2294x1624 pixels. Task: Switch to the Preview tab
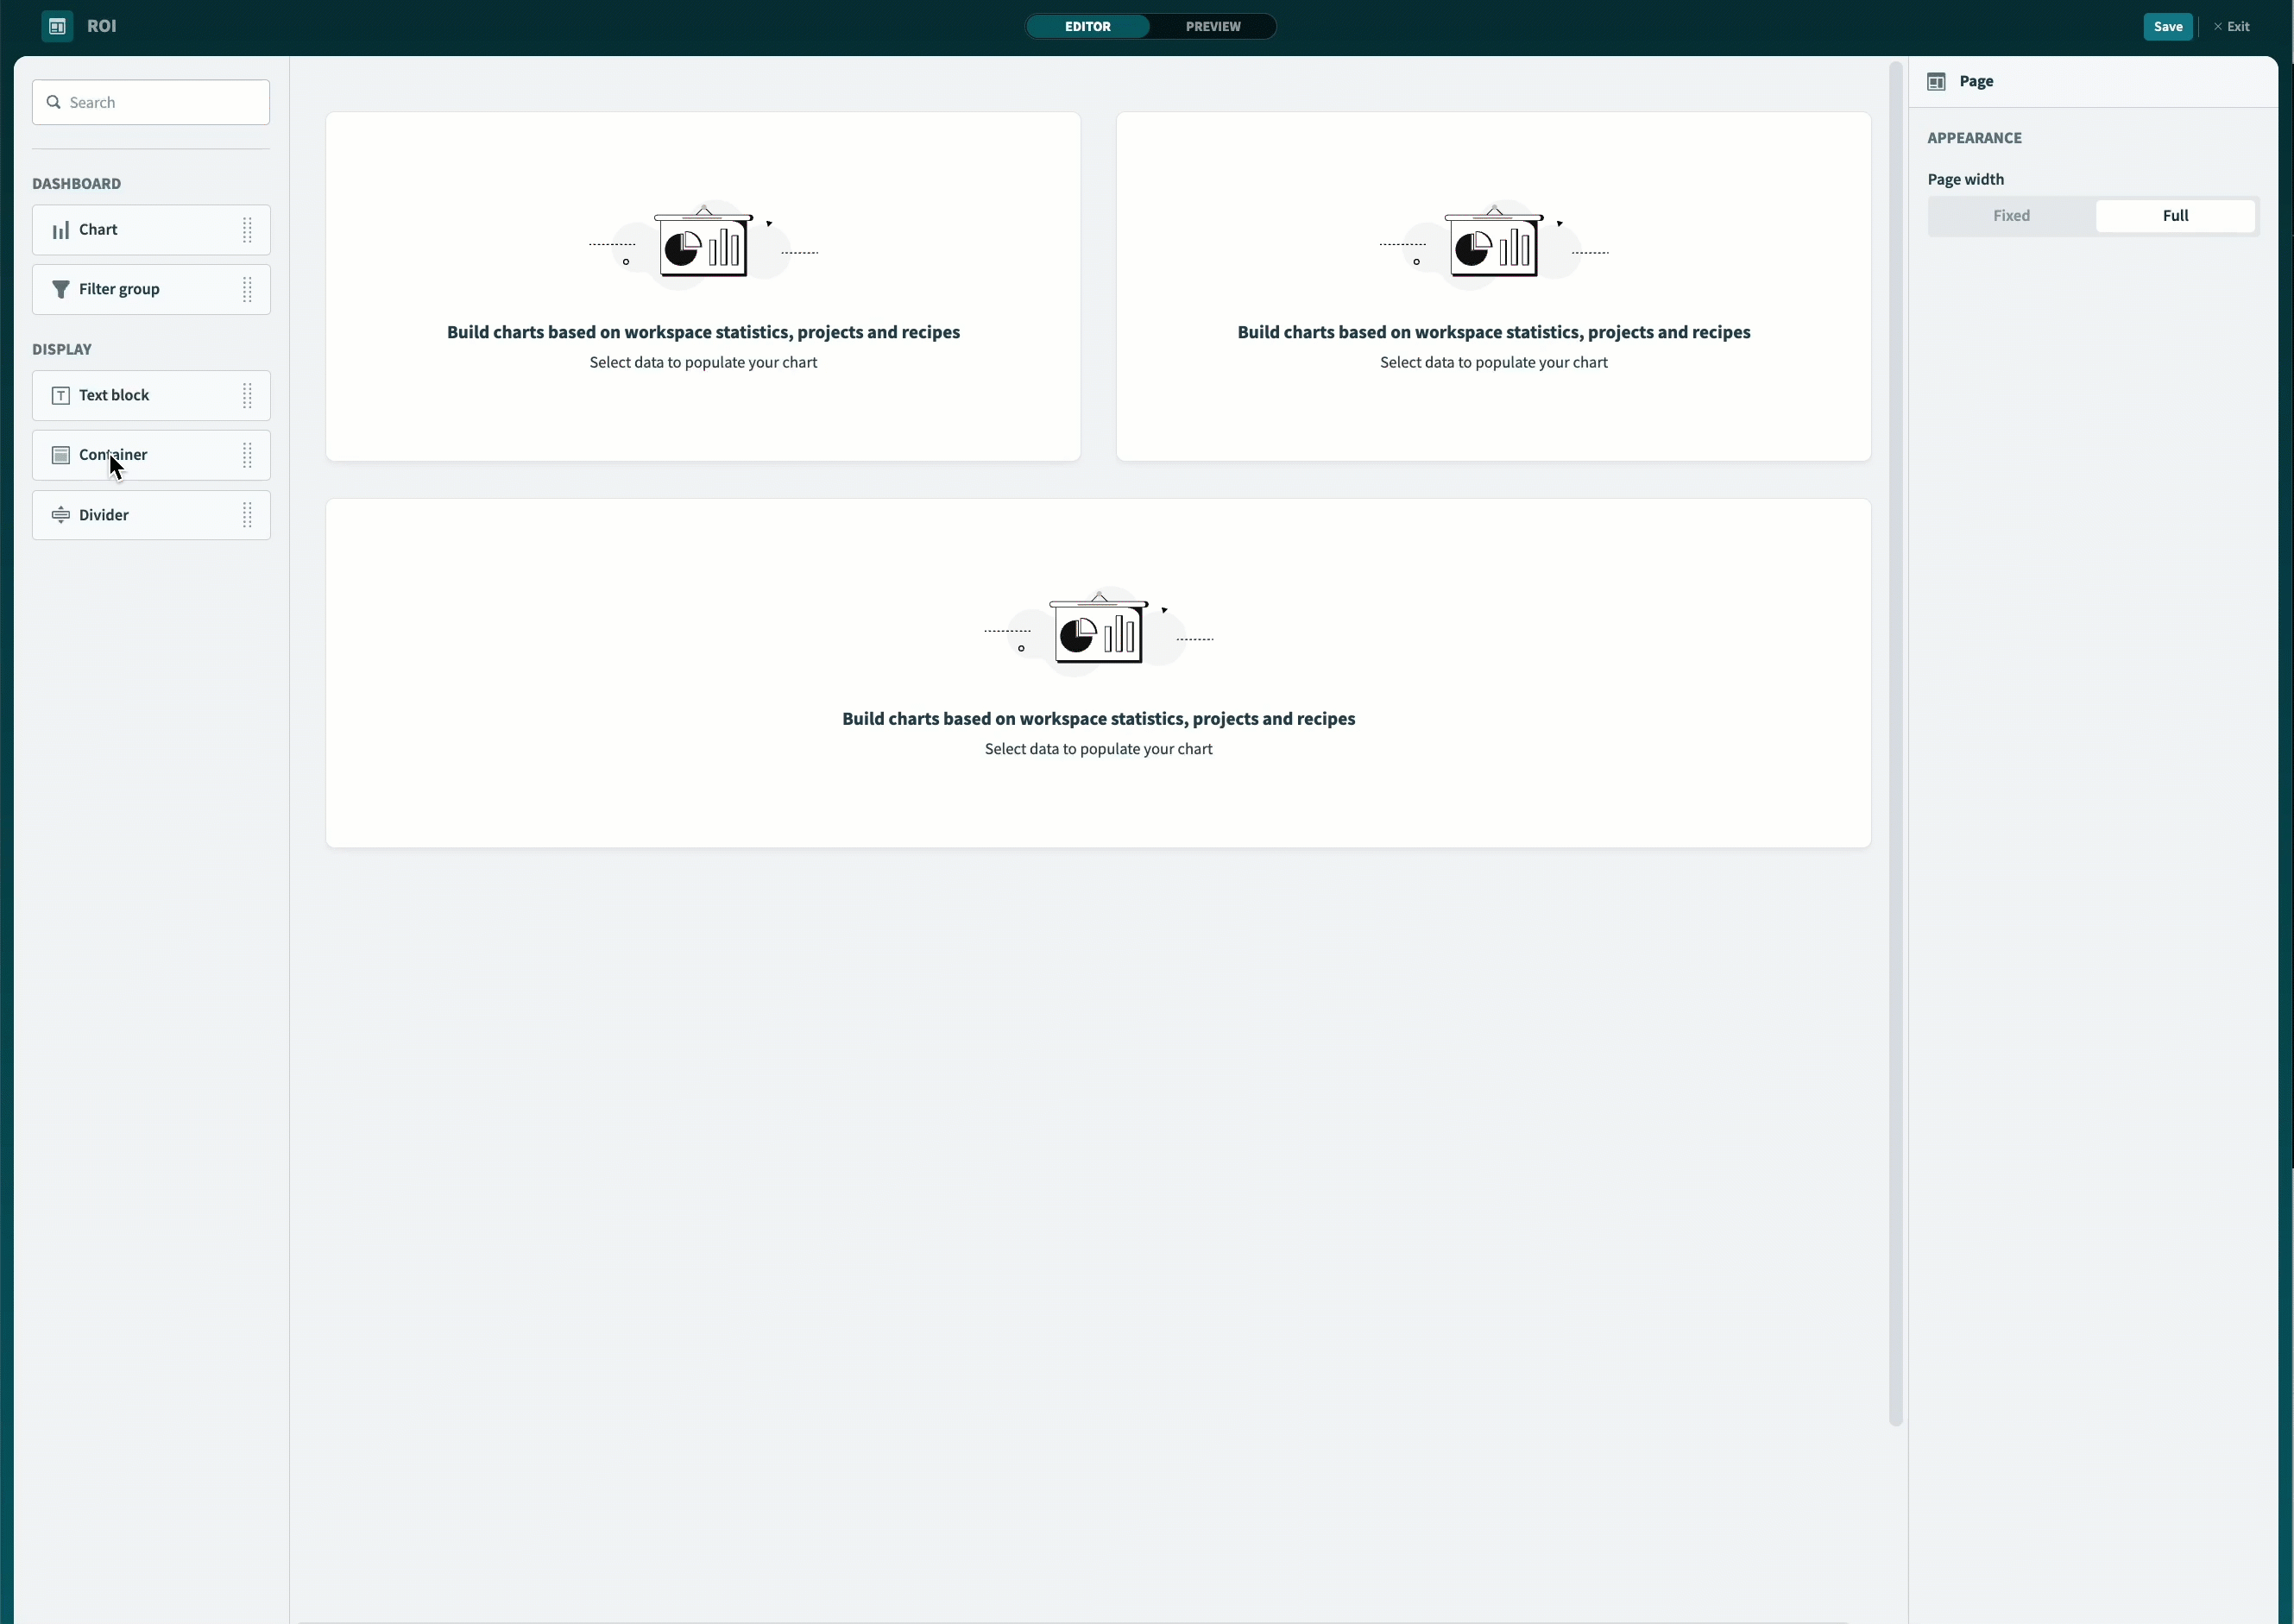coord(1212,26)
